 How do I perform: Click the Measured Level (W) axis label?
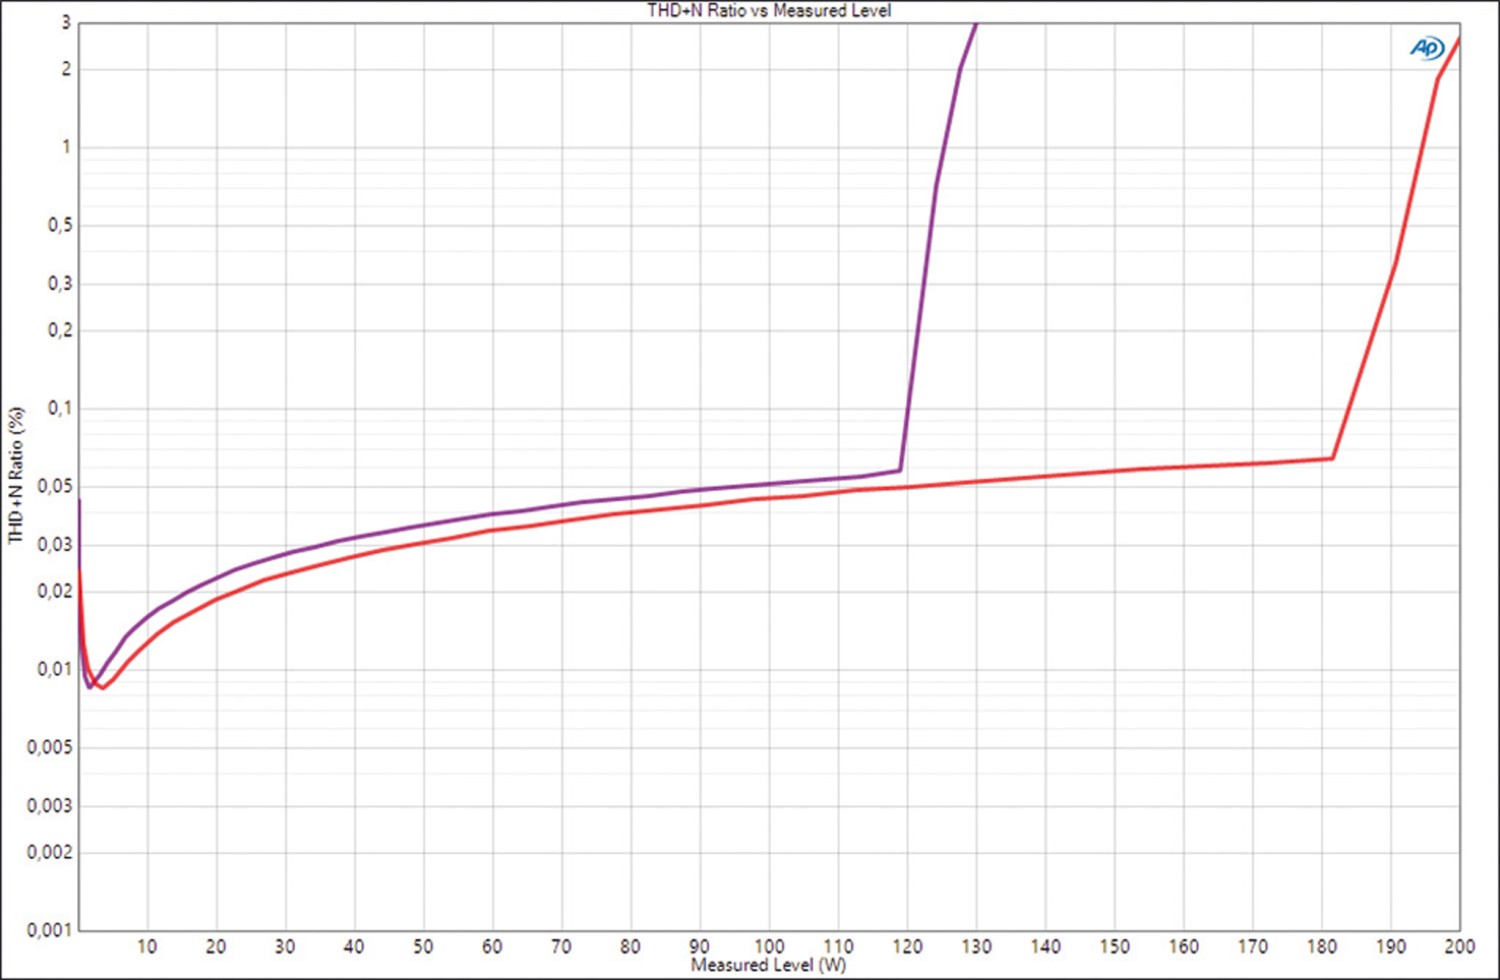tap(768, 965)
